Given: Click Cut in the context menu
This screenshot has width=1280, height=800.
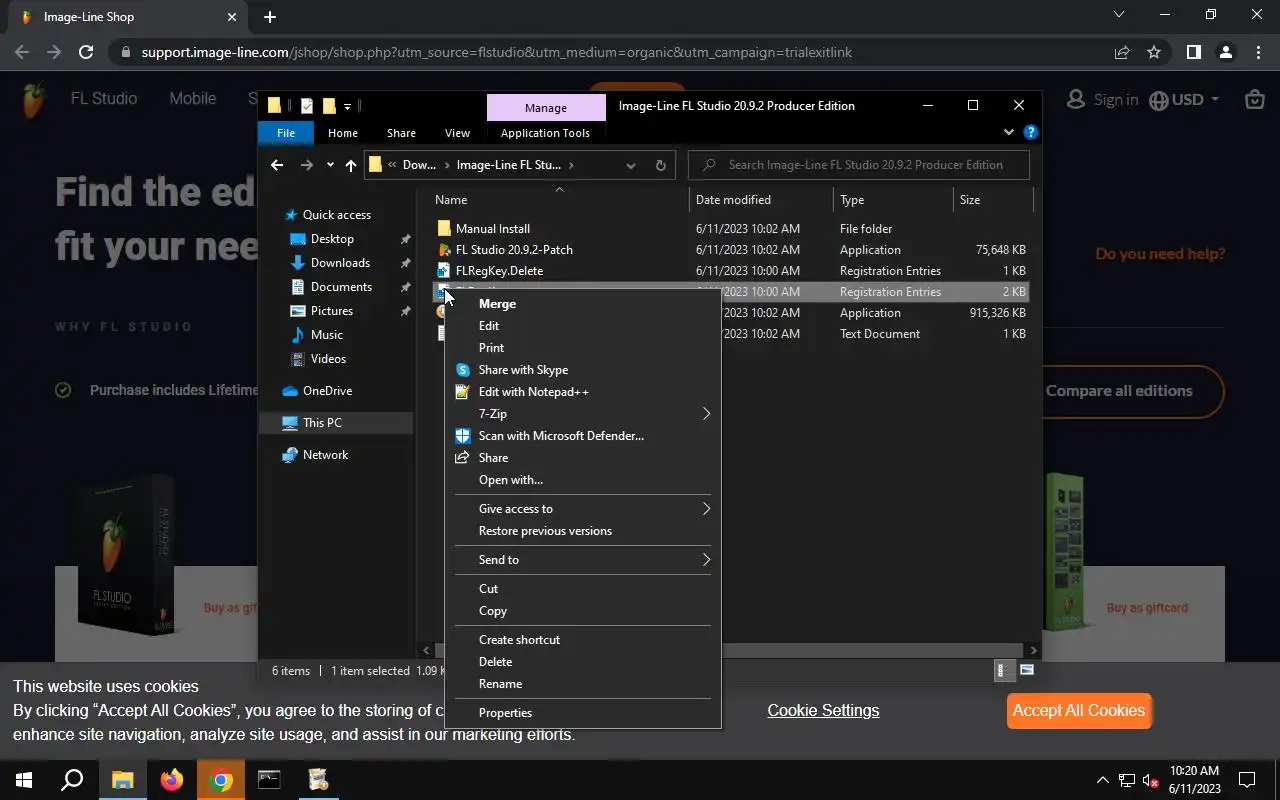Looking at the screenshot, I should [488, 589].
